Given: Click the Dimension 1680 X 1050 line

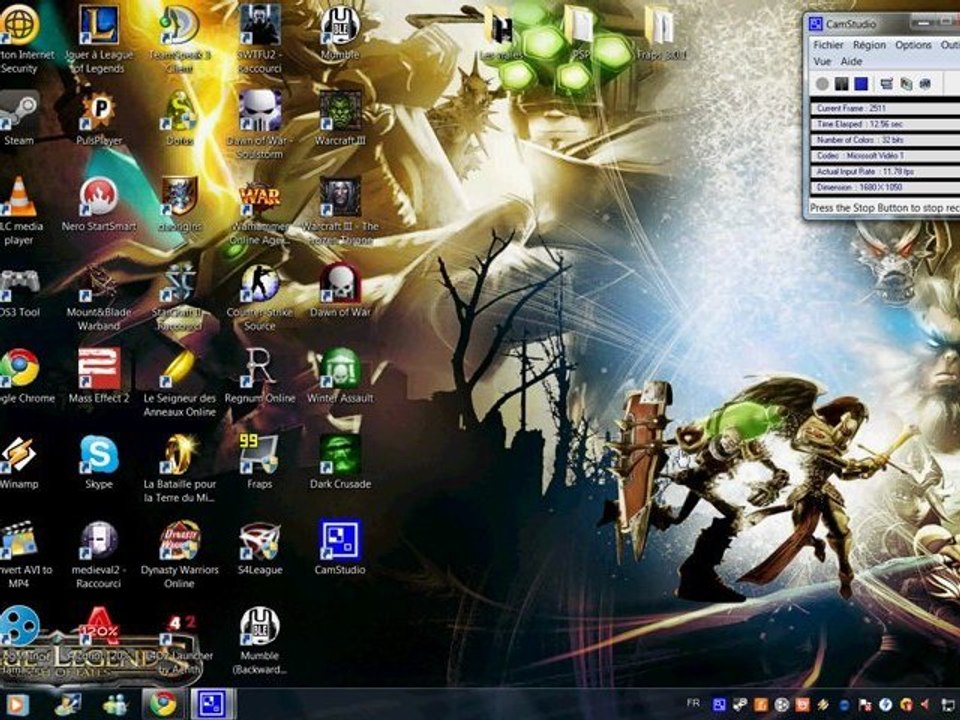Looking at the screenshot, I should 885,187.
